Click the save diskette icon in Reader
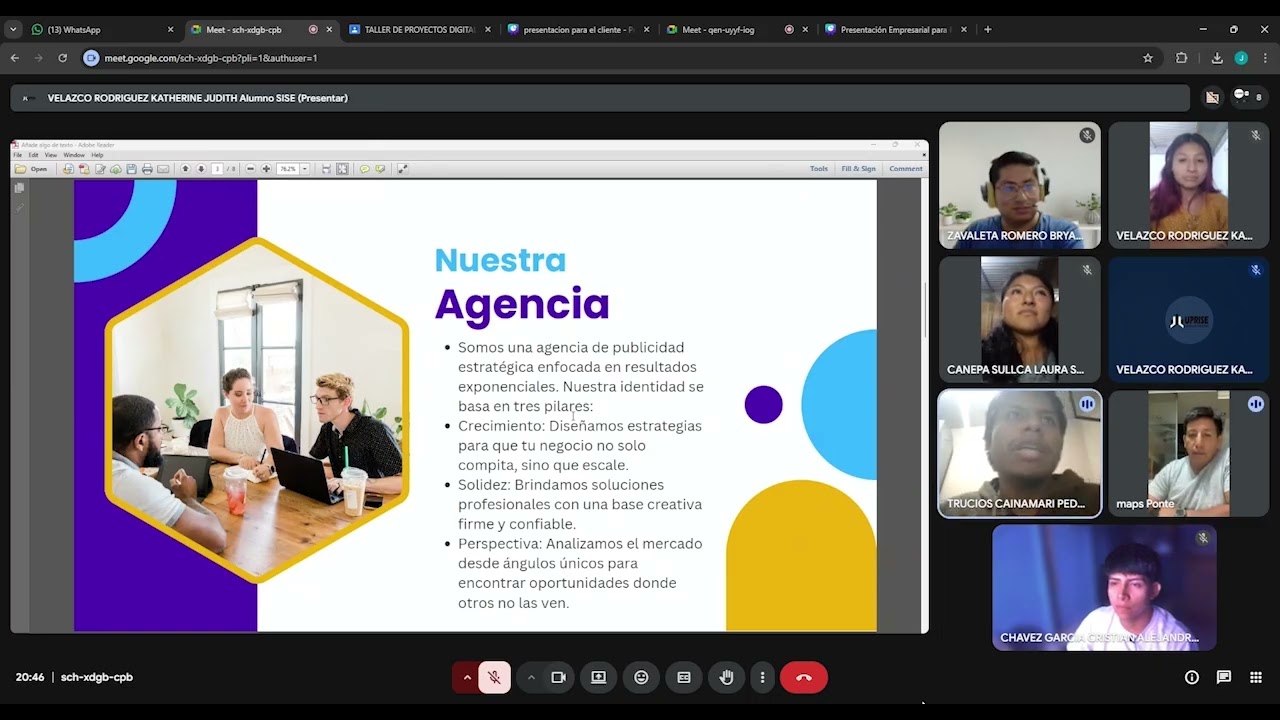Image resolution: width=1280 pixels, height=720 pixels. (x=131, y=169)
